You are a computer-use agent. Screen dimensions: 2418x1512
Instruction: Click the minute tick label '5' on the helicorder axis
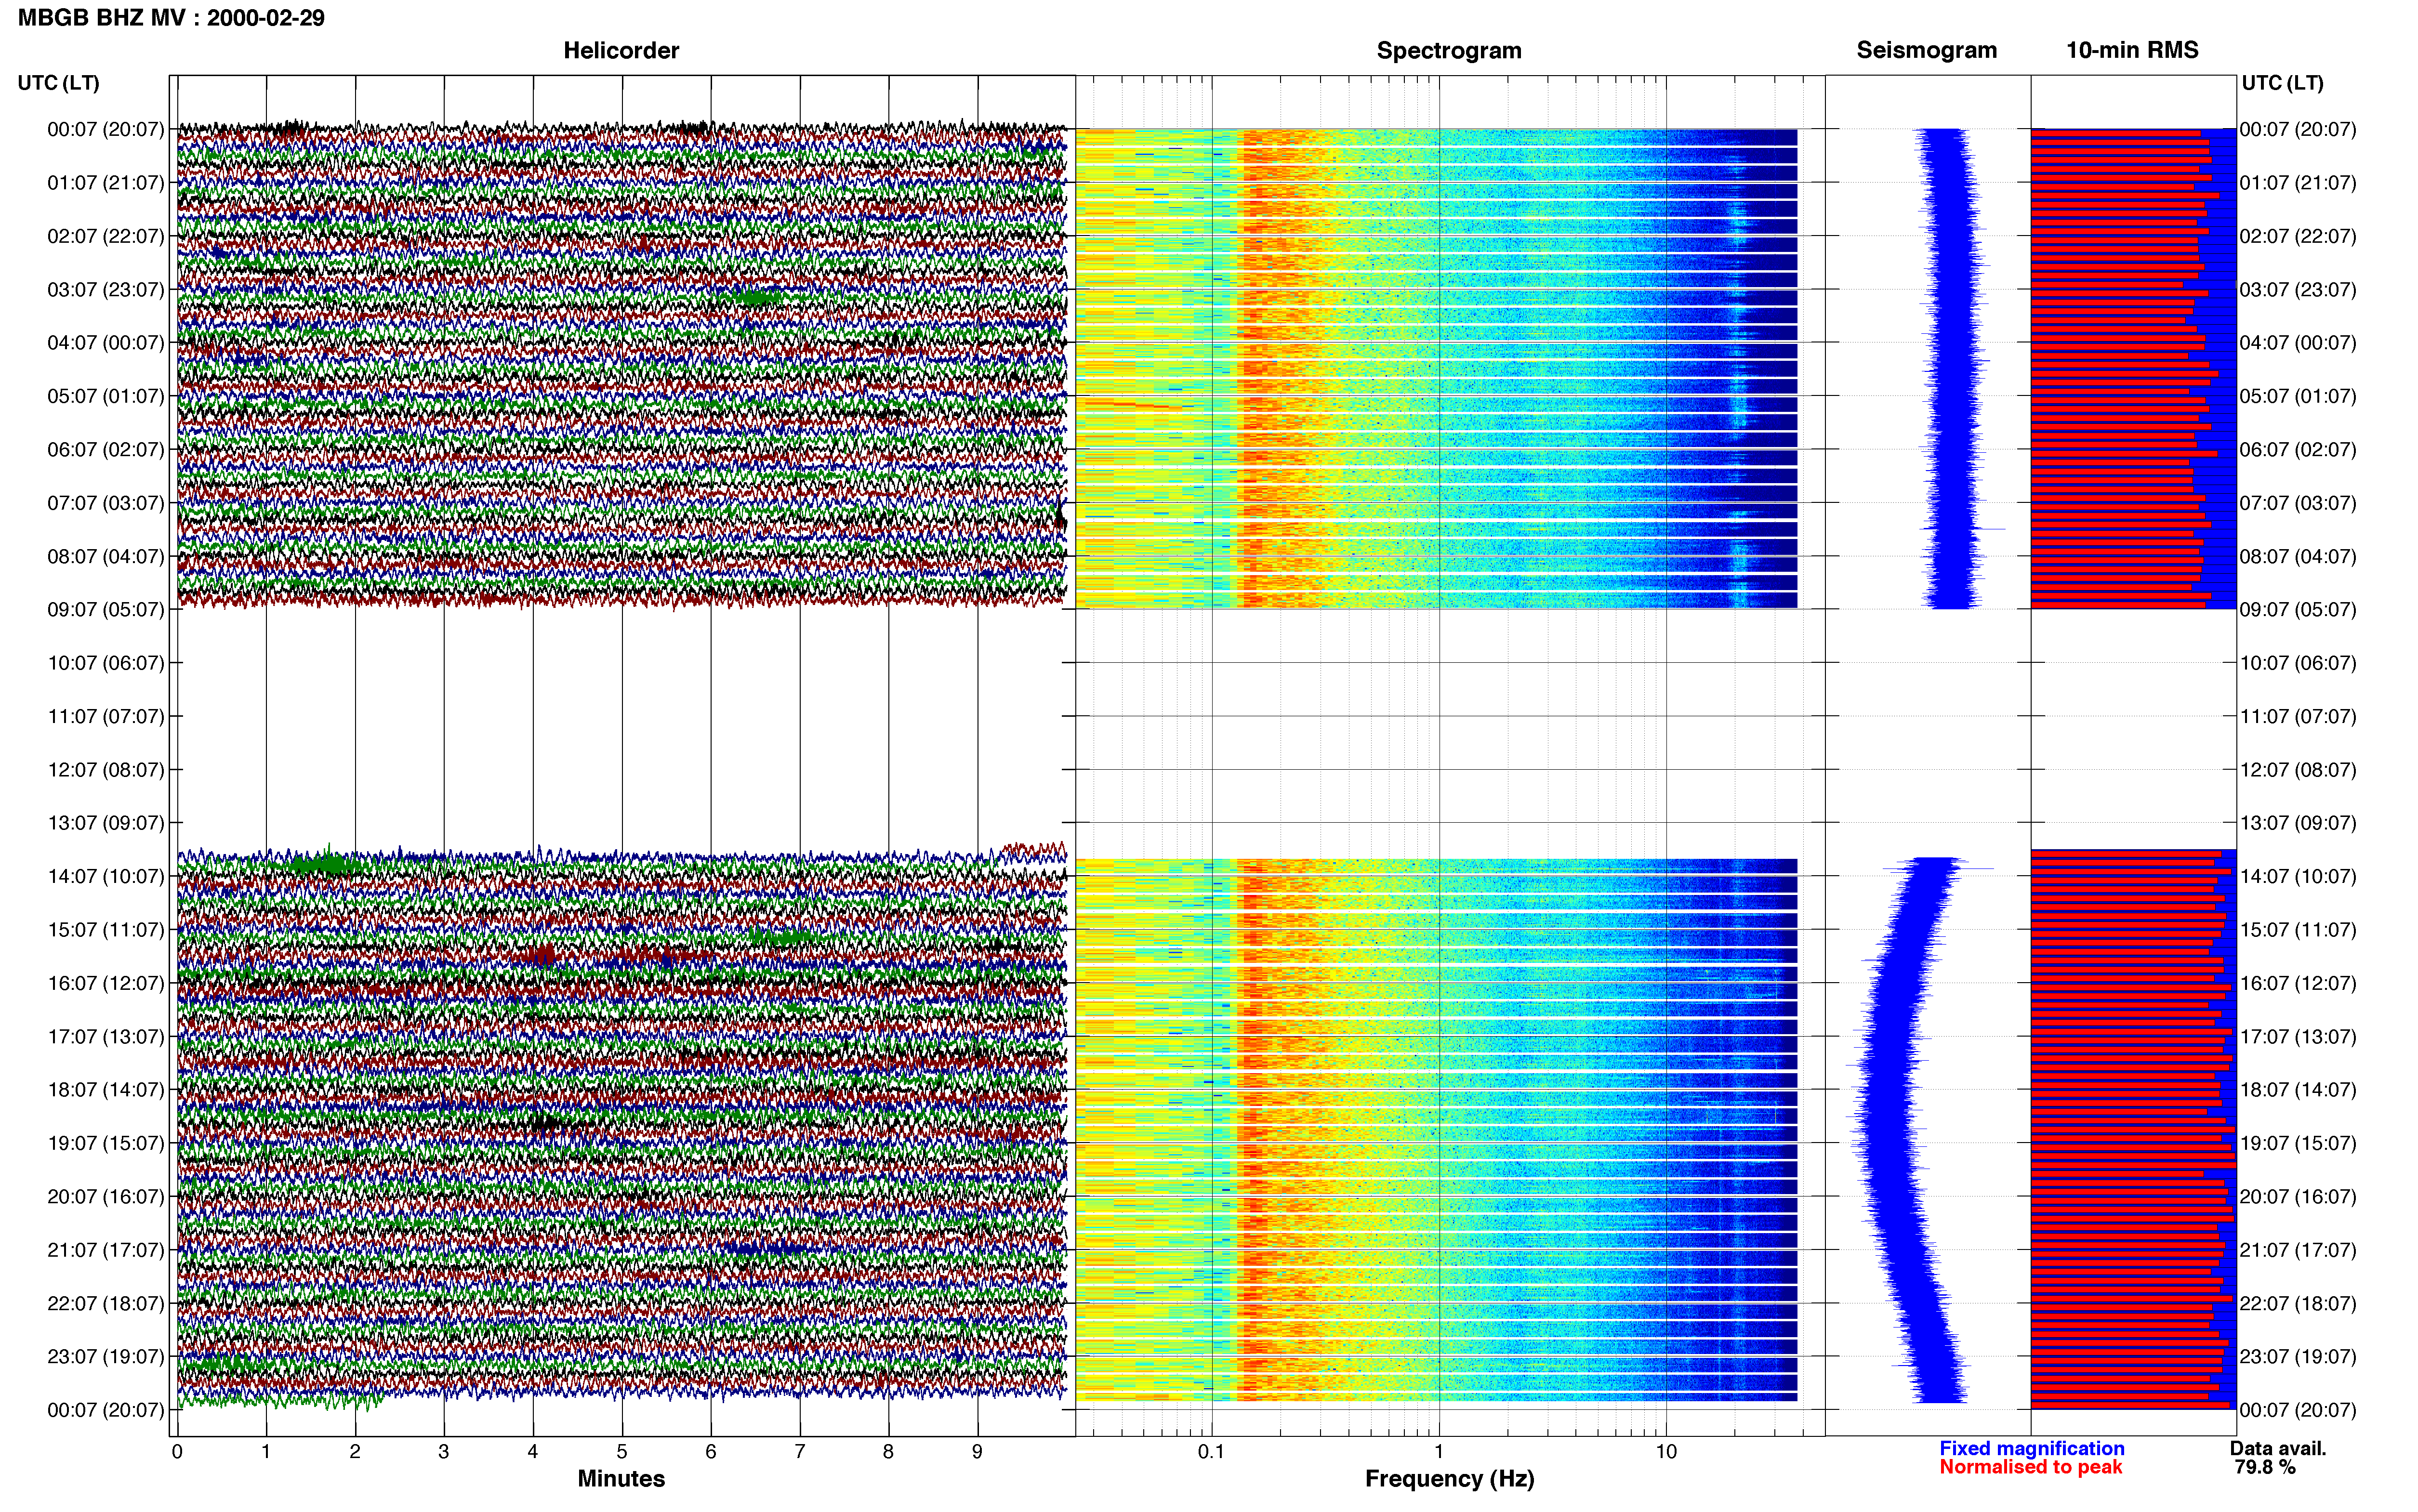[622, 1452]
